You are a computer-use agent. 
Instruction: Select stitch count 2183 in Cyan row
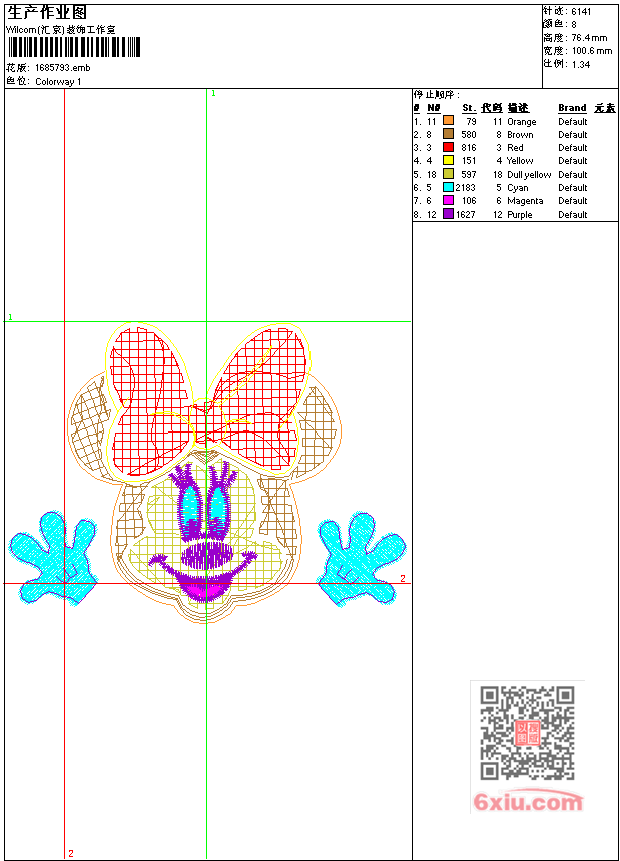(x=466, y=188)
